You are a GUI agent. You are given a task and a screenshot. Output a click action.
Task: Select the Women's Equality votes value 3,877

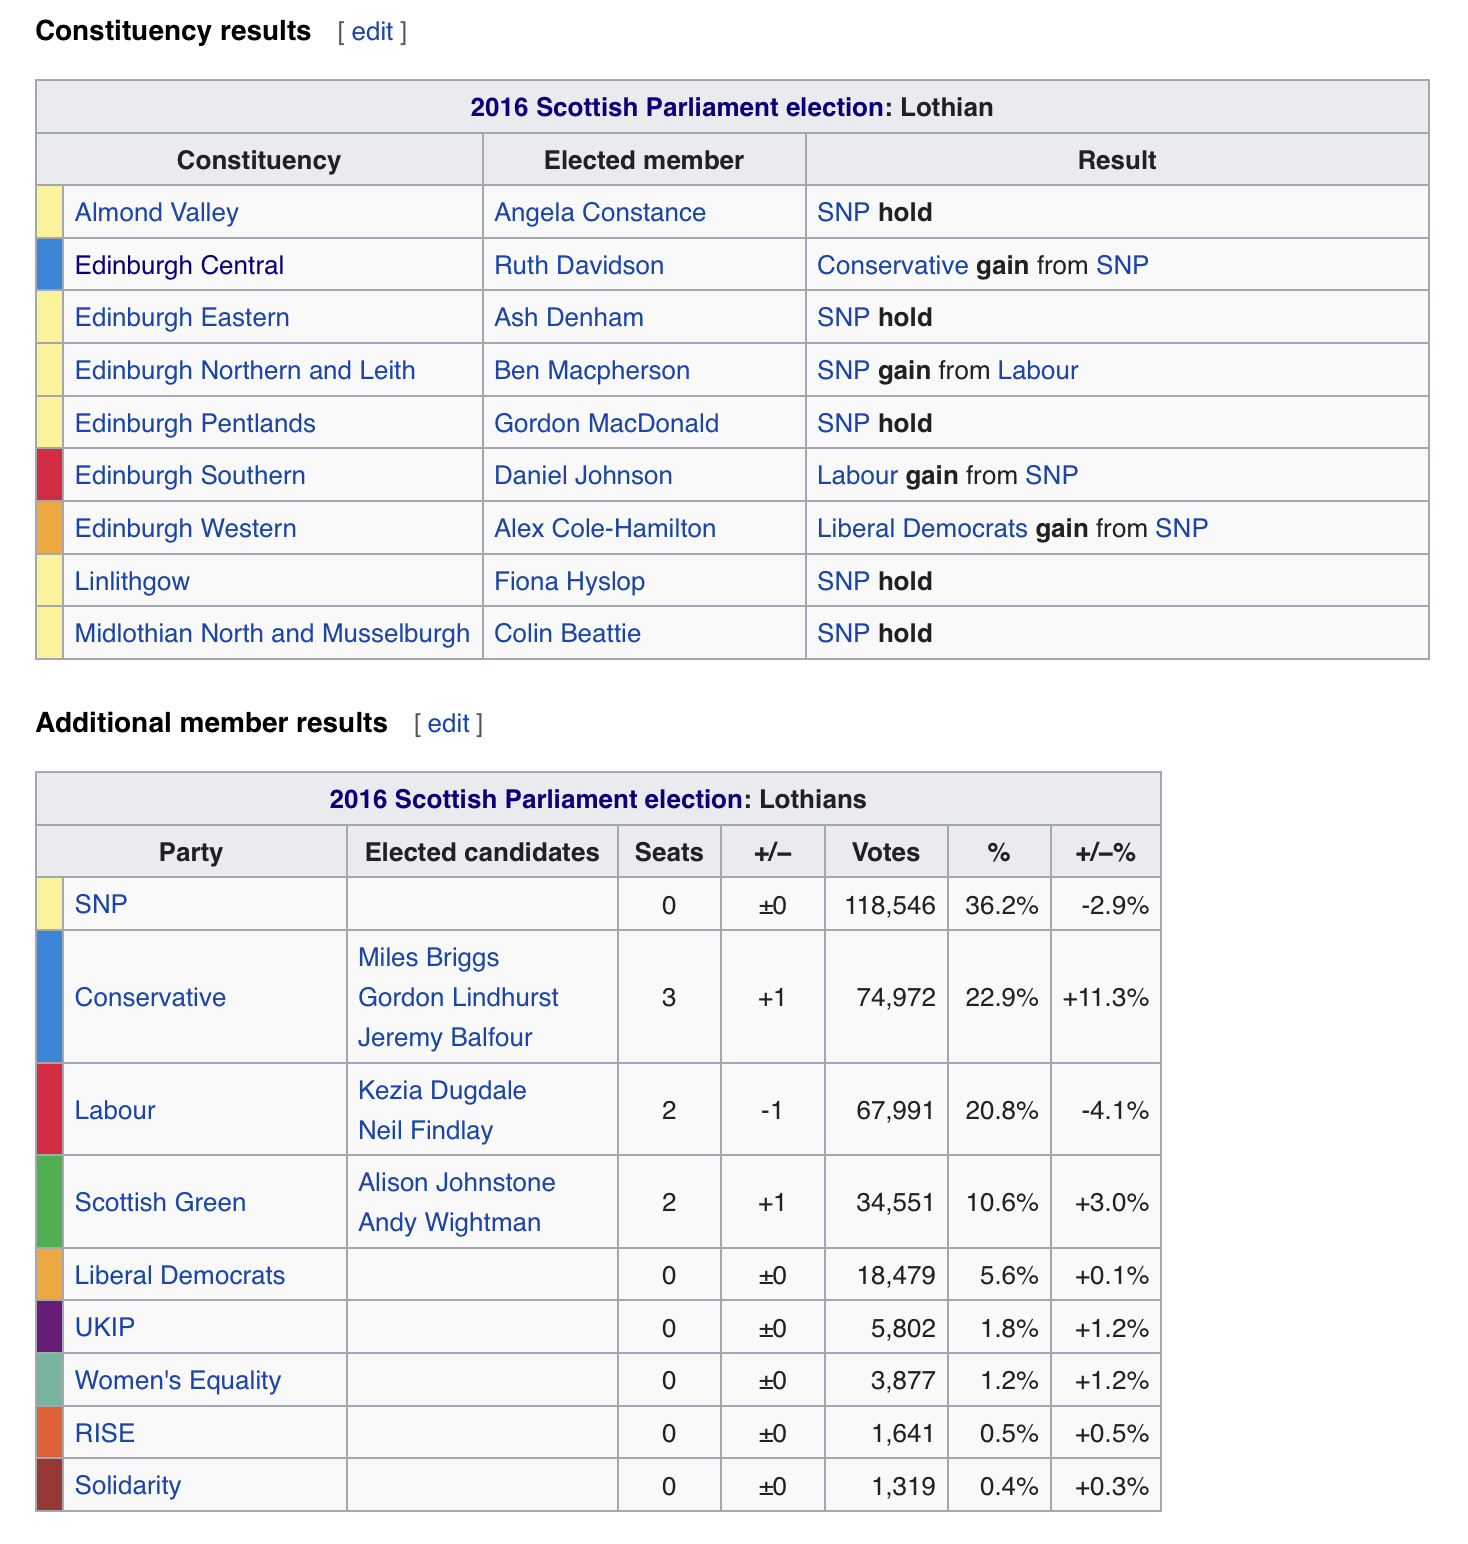click(904, 1381)
